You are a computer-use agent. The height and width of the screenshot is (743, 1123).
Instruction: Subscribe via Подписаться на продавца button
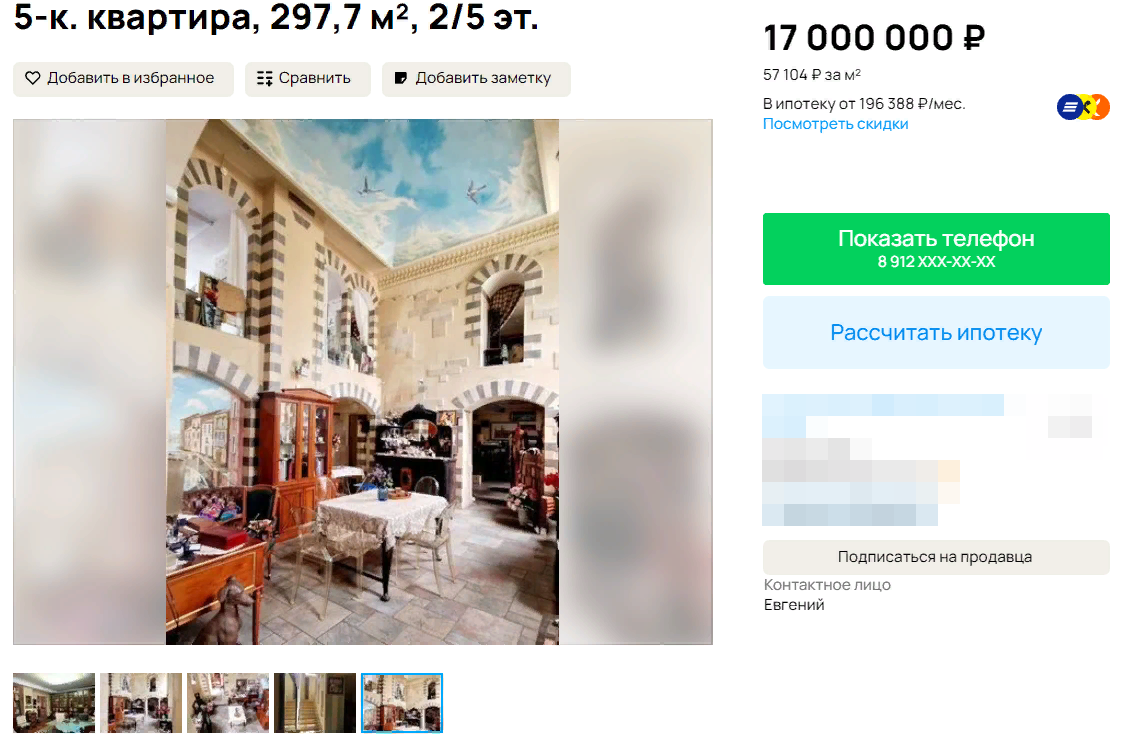[x=936, y=557]
